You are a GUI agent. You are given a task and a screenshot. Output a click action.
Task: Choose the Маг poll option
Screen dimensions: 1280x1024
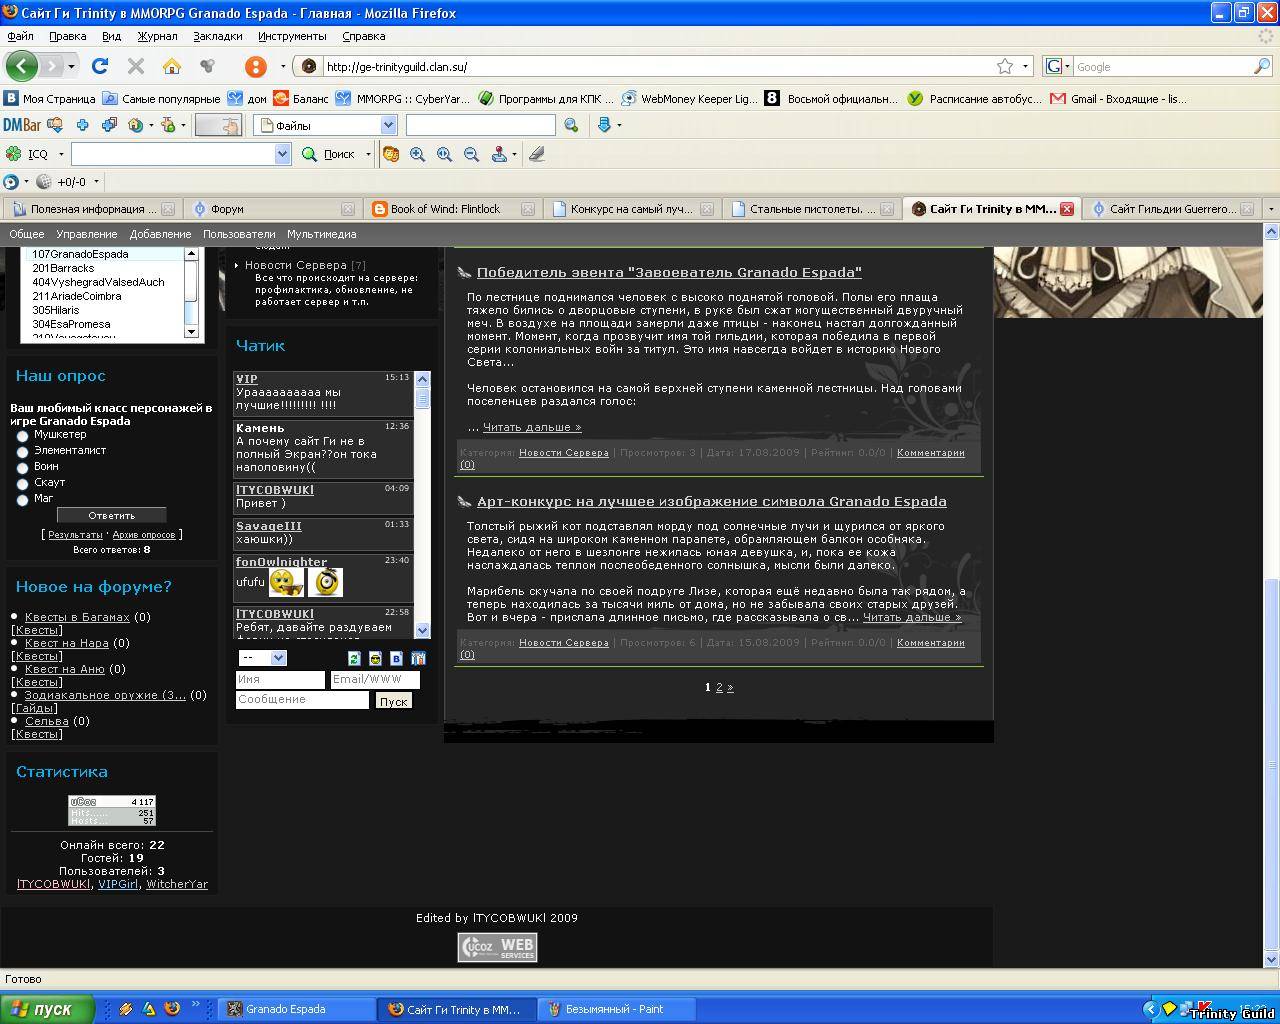22,501
